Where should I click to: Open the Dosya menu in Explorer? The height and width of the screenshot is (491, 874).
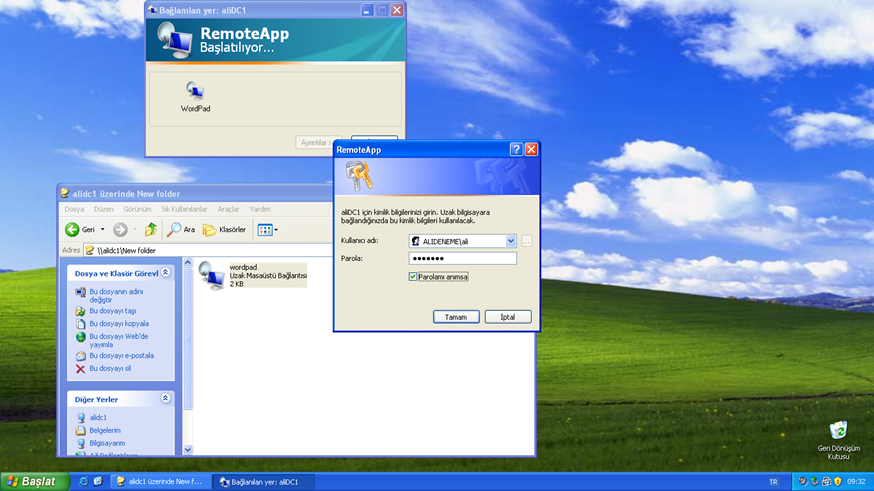click(x=74, y=209)
